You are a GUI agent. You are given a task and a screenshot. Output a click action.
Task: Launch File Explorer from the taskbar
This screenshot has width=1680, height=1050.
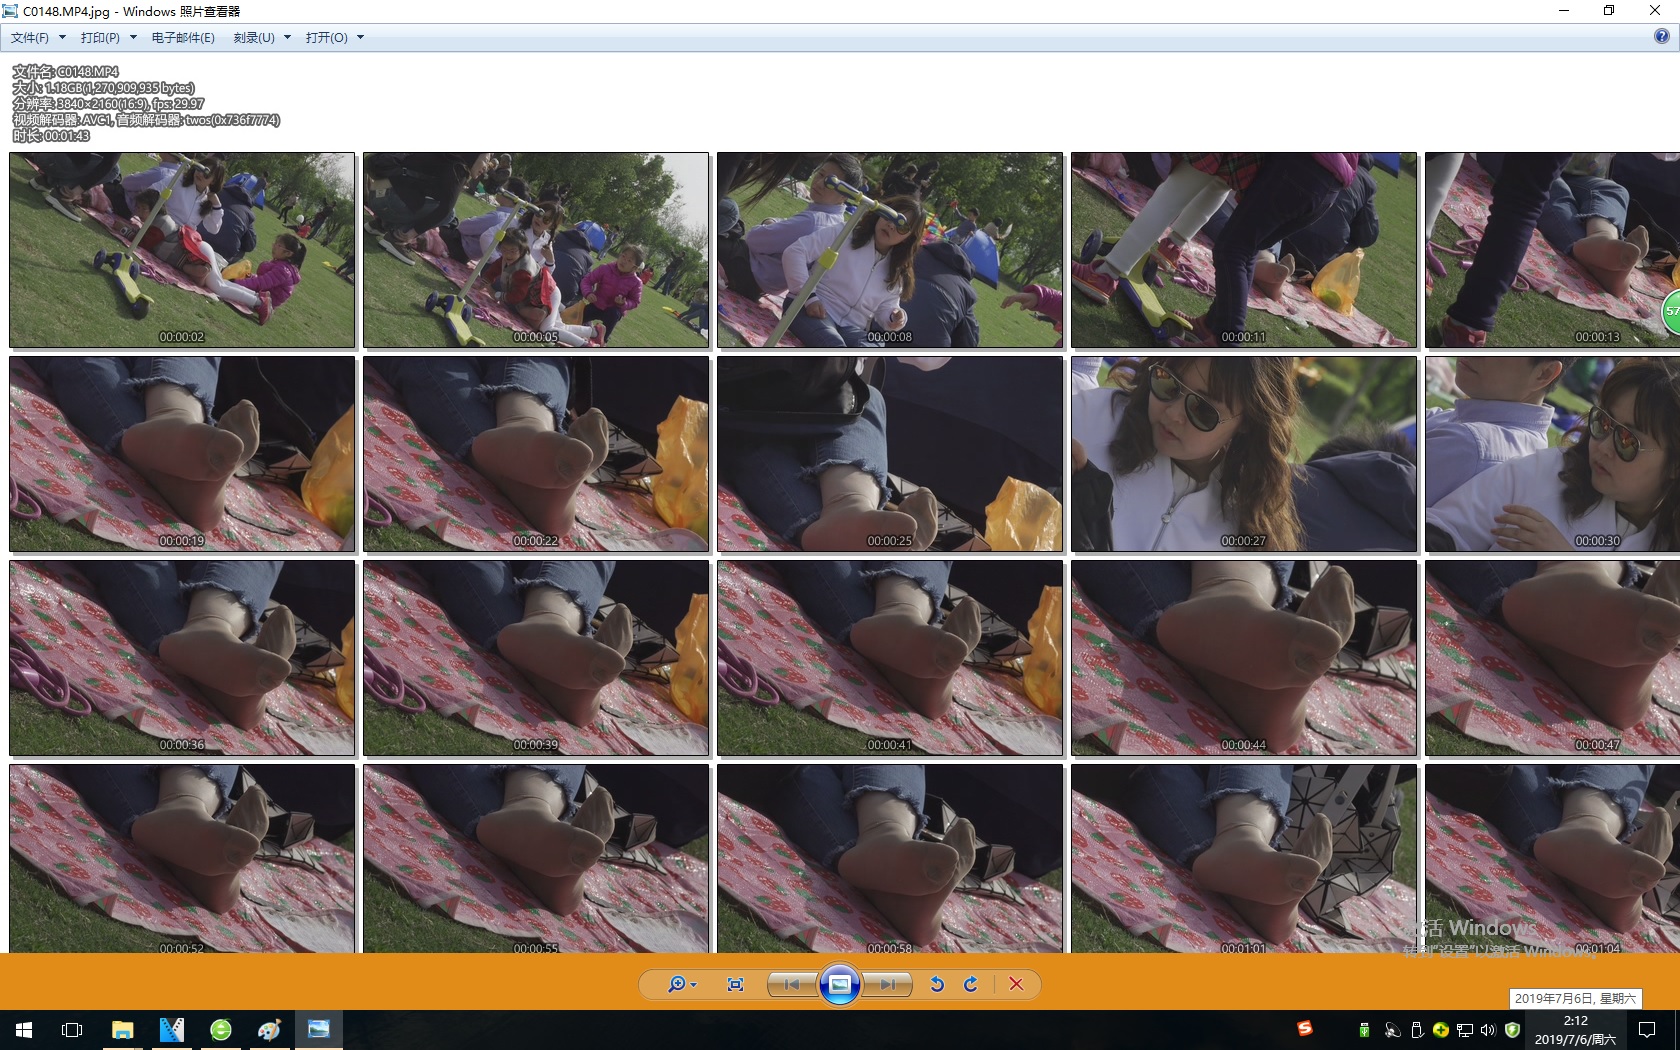pyautogui.click(x=122, y=1029)
